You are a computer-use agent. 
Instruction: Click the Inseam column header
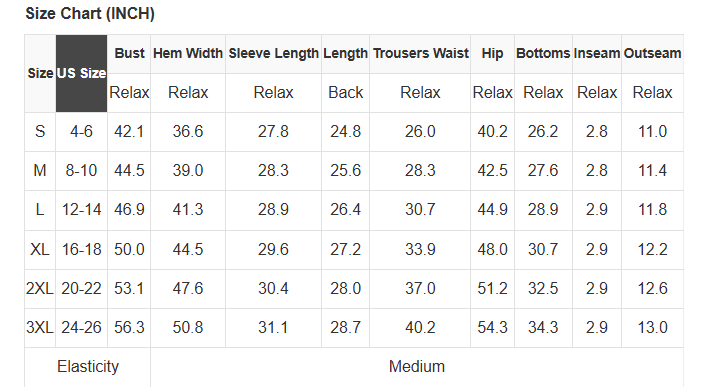point(597,54)
